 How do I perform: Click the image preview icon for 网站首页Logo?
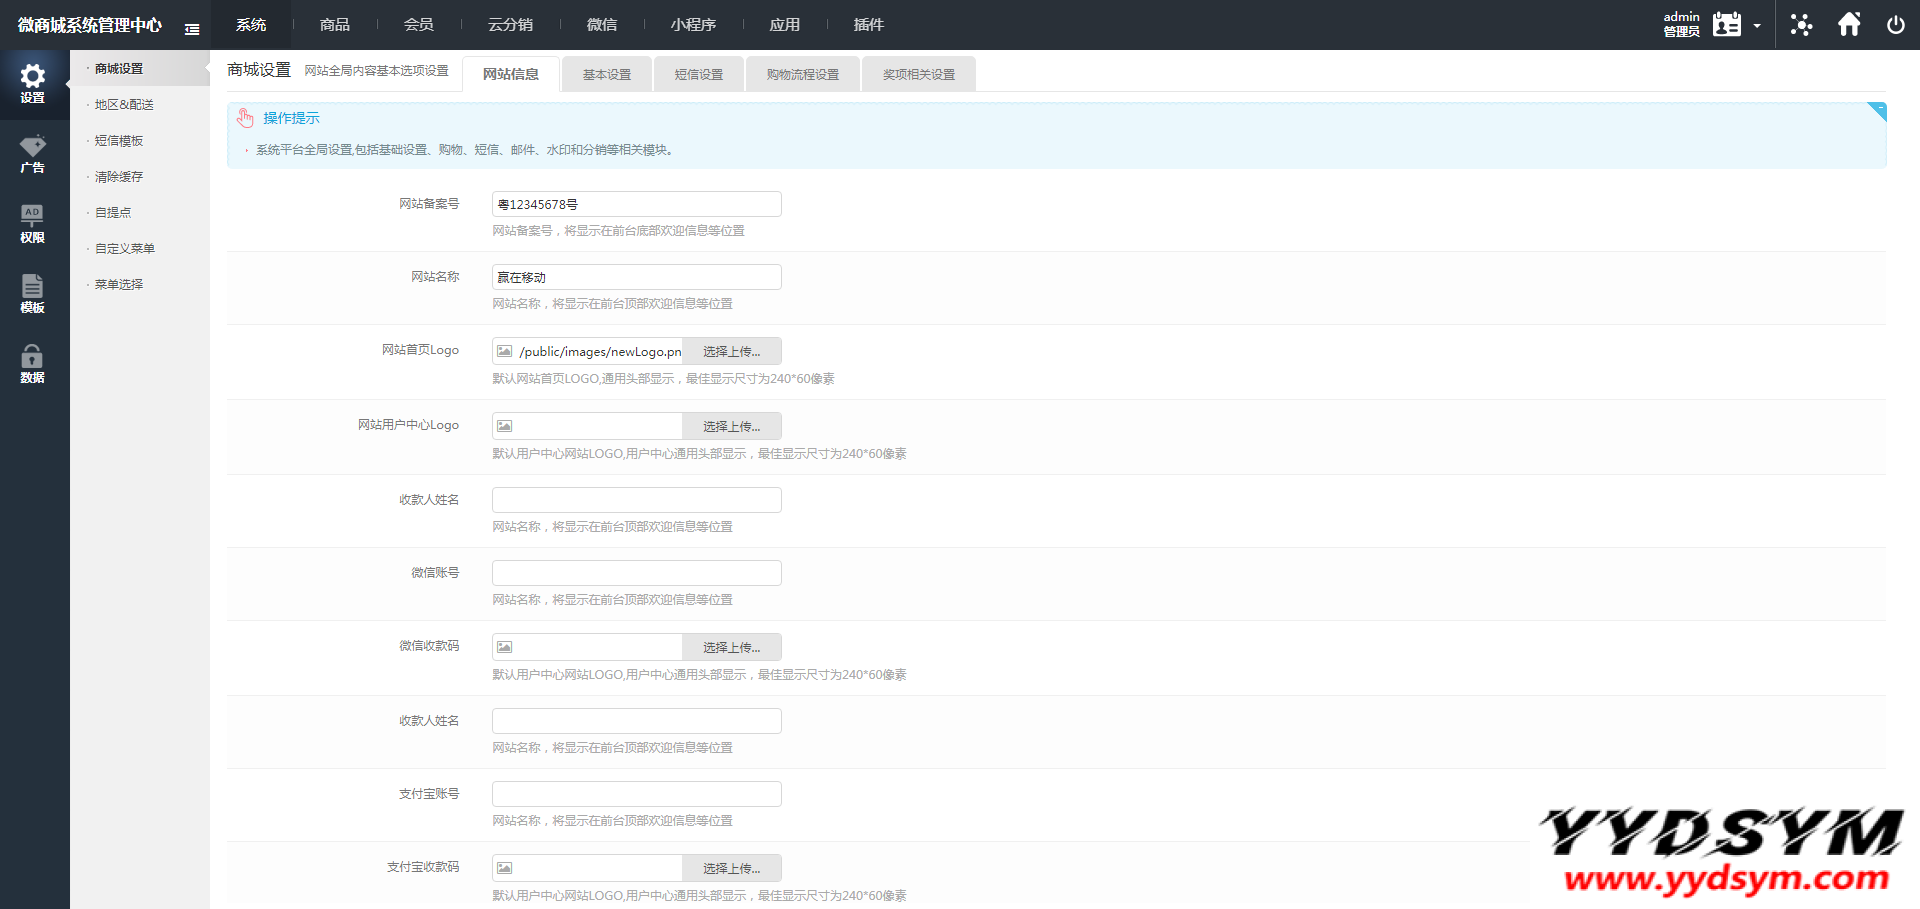(x=505, y=351)
